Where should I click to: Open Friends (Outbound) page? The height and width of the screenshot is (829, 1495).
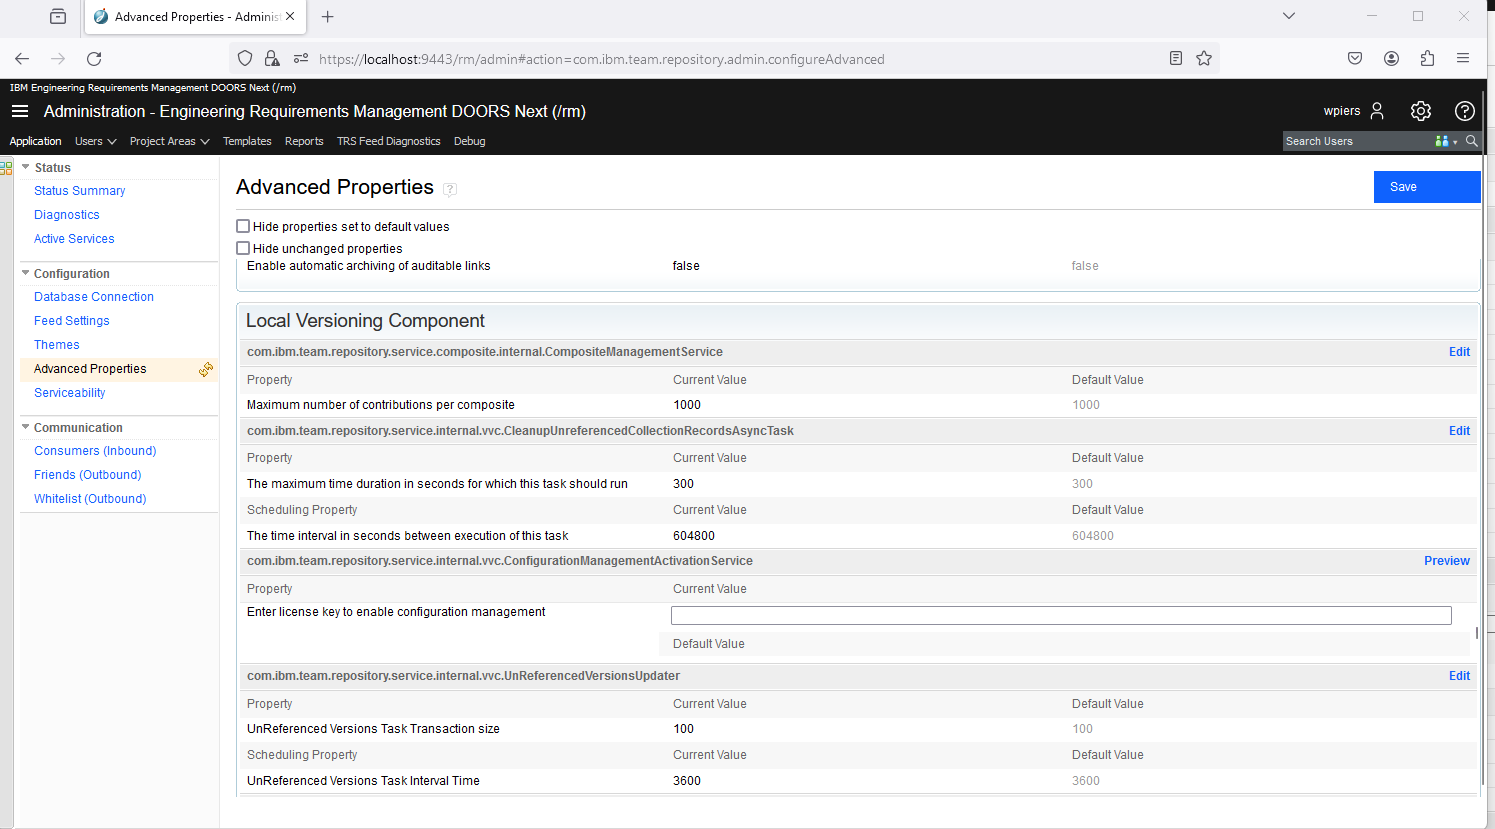[88, 475]
